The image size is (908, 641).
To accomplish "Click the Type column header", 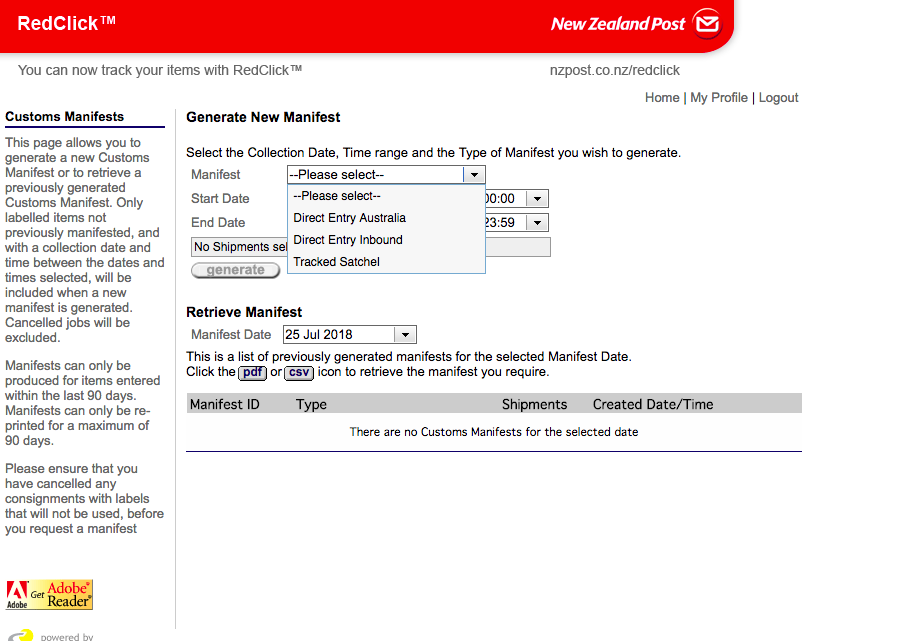I will (x=312, y=404).
